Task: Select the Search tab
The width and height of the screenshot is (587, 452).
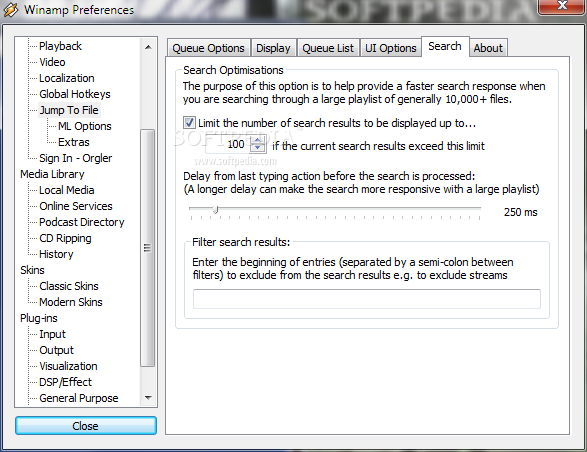Action: 445,46
